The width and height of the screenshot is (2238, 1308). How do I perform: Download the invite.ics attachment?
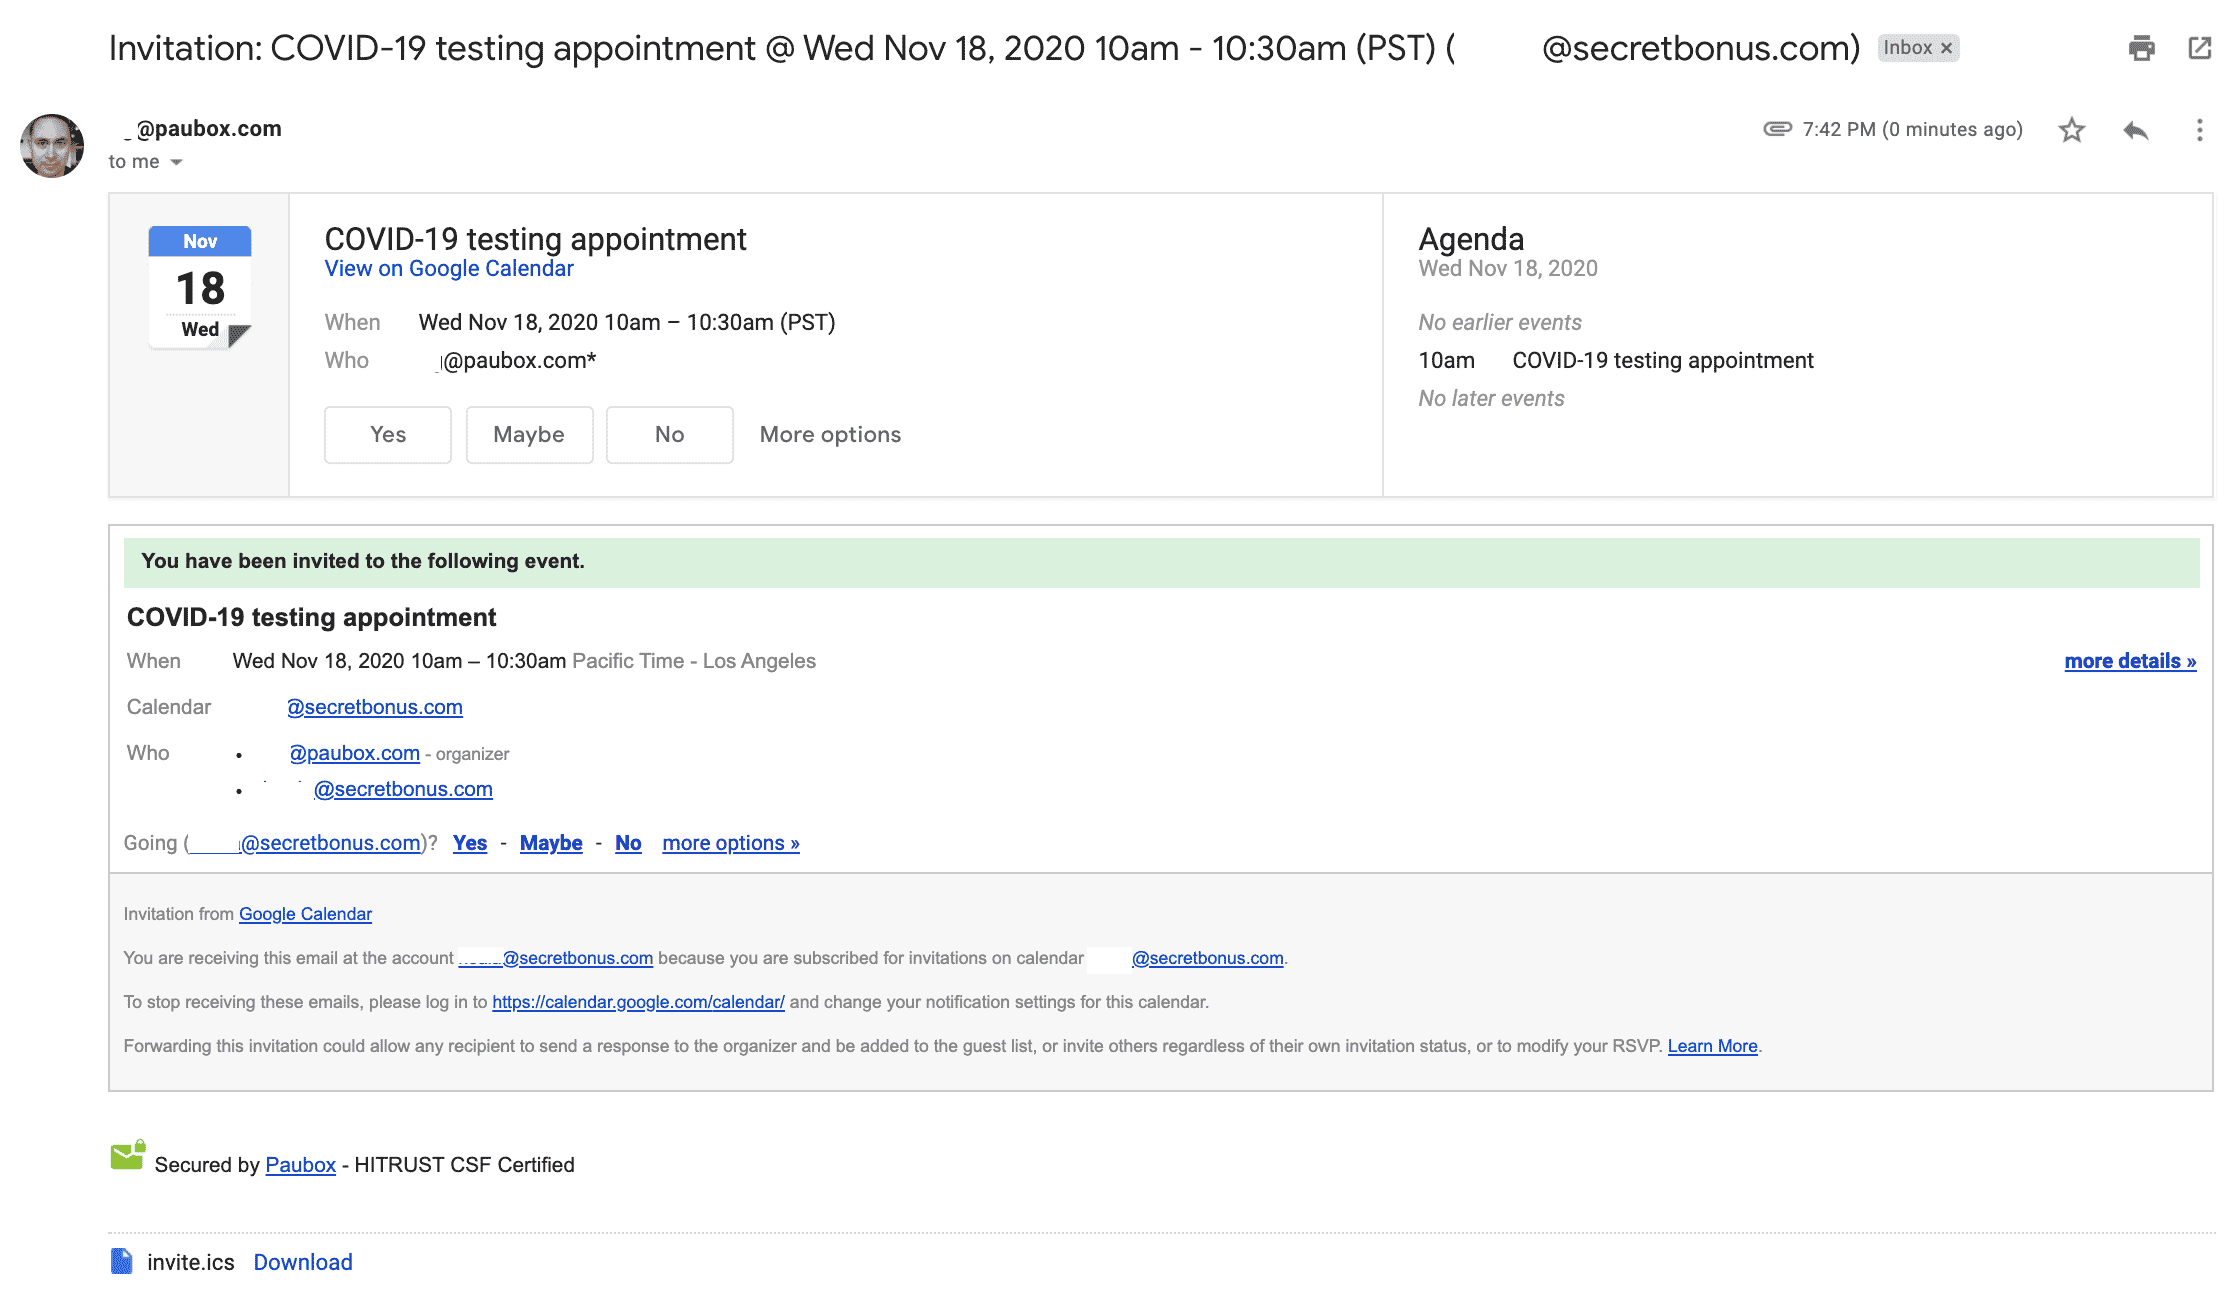(303, 1262)
